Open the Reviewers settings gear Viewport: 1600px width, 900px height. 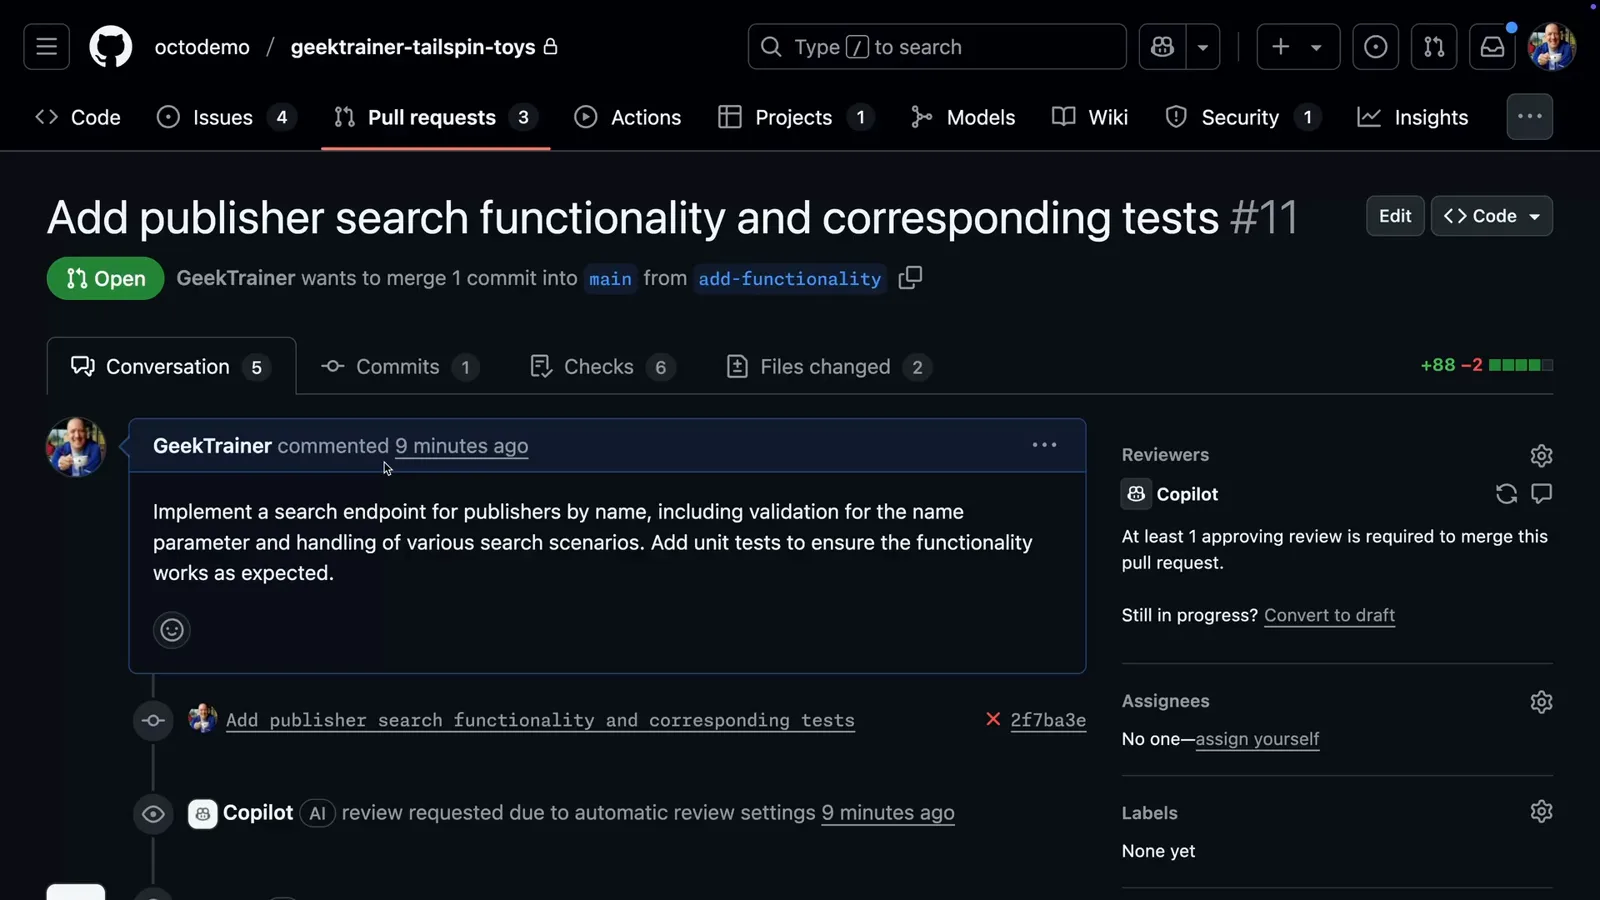tap(1541, 456)
